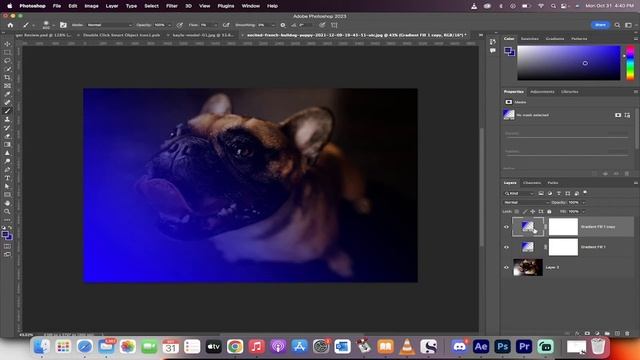Viewport: 640px width, 360px height.
Task: Open the layer Fill dropdown arrow
Action: pyautogui.click(x=584, y=211)
